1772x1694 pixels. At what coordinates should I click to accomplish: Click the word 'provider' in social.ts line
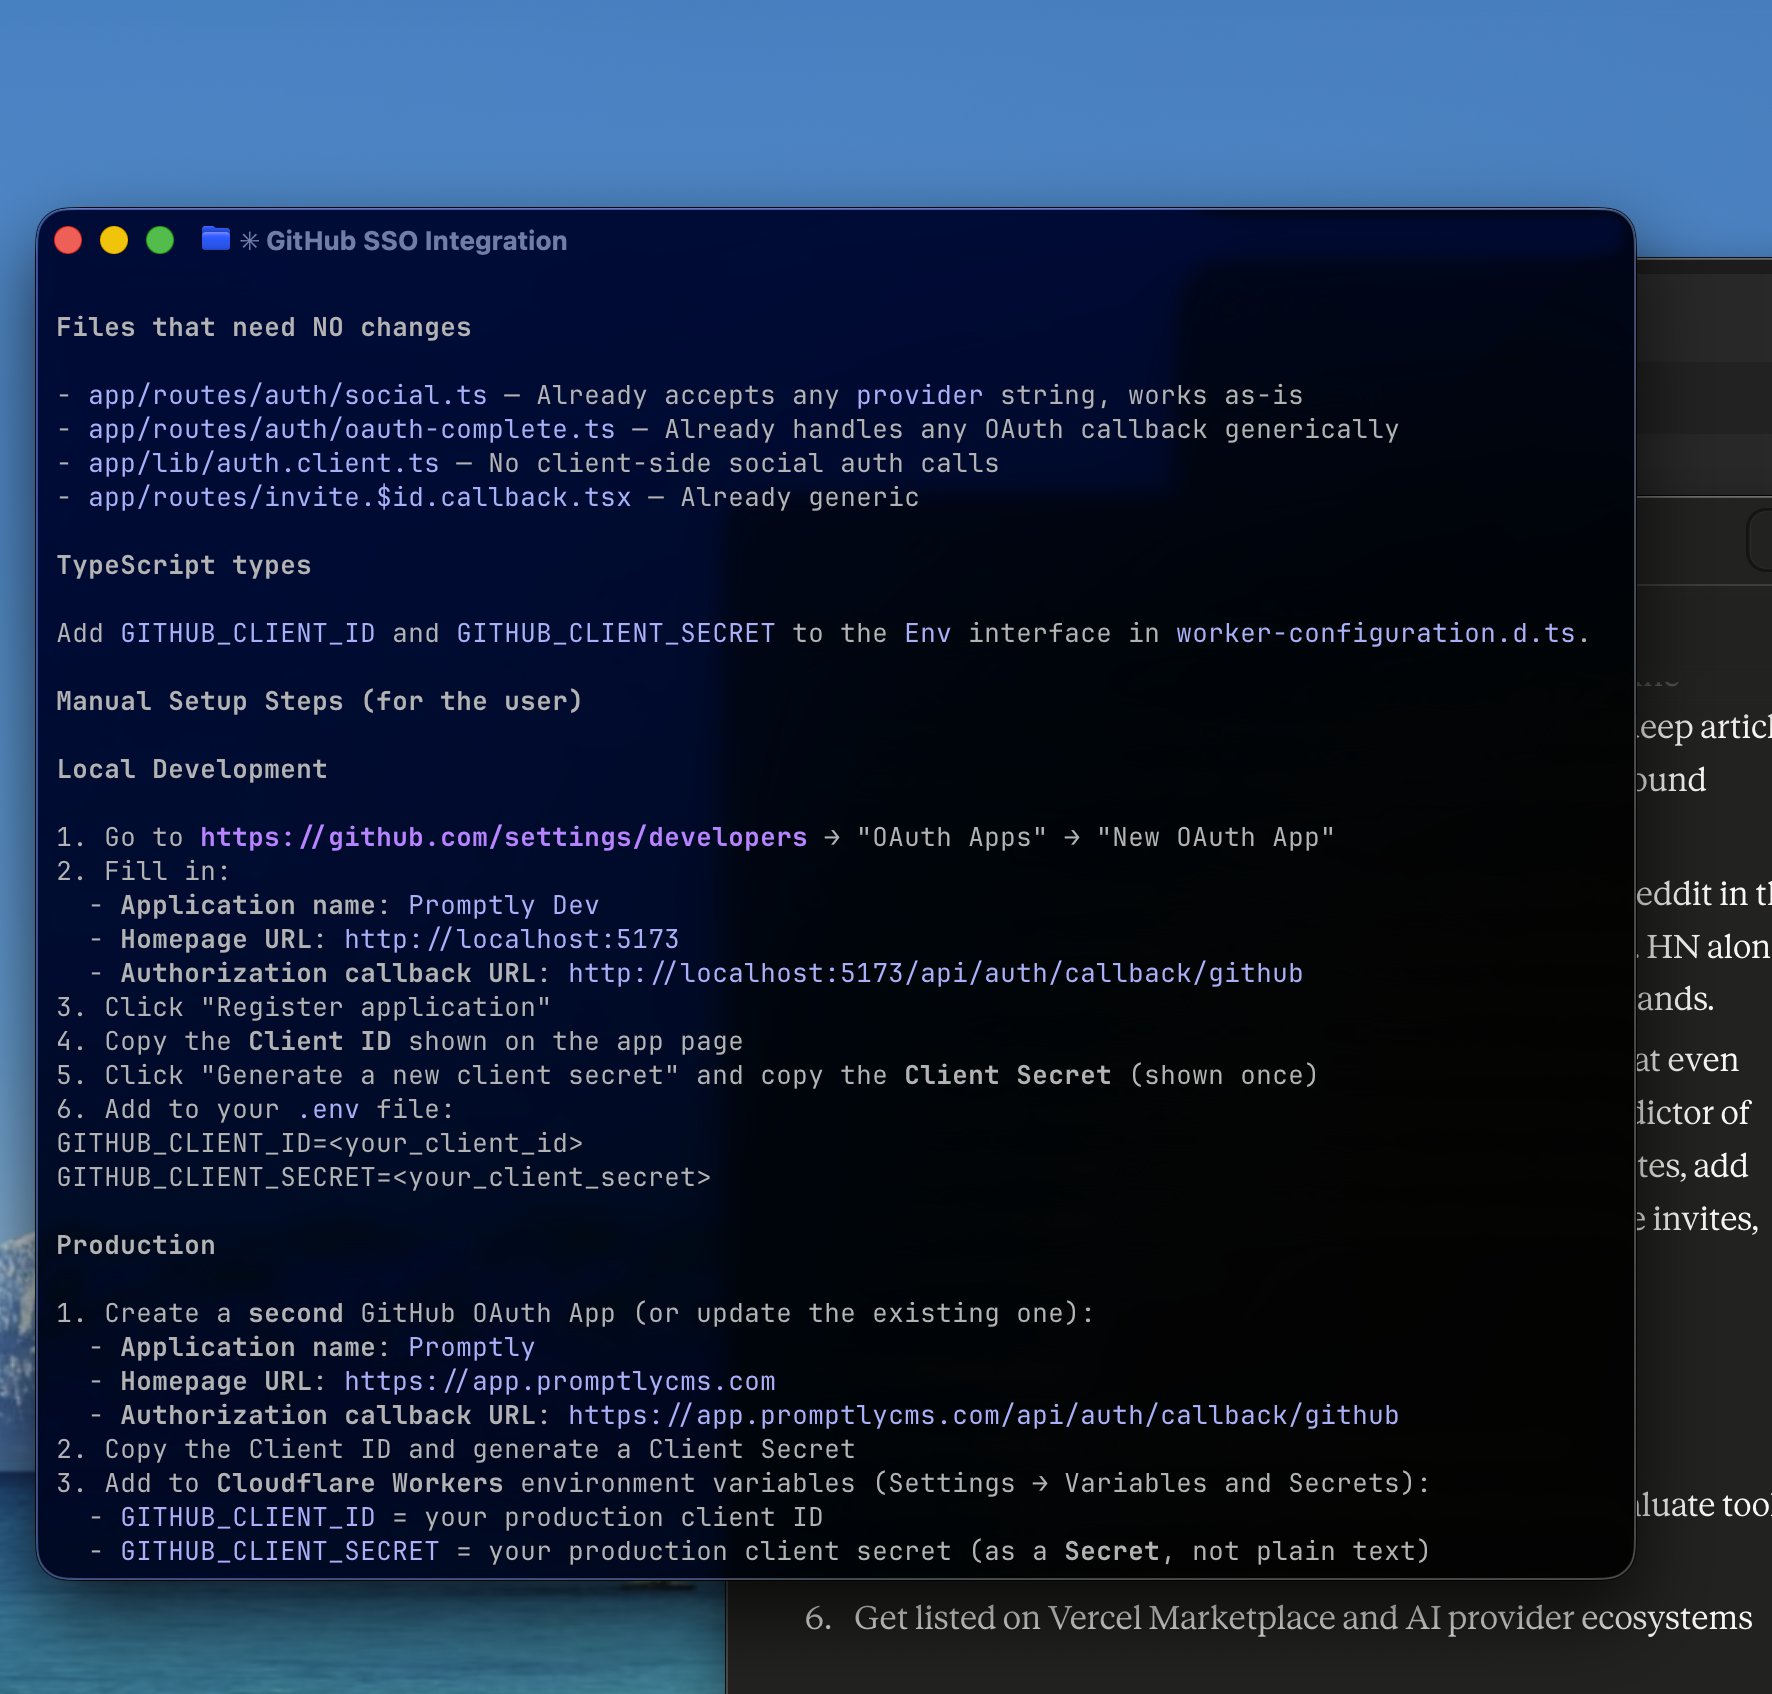pos(920,395)
